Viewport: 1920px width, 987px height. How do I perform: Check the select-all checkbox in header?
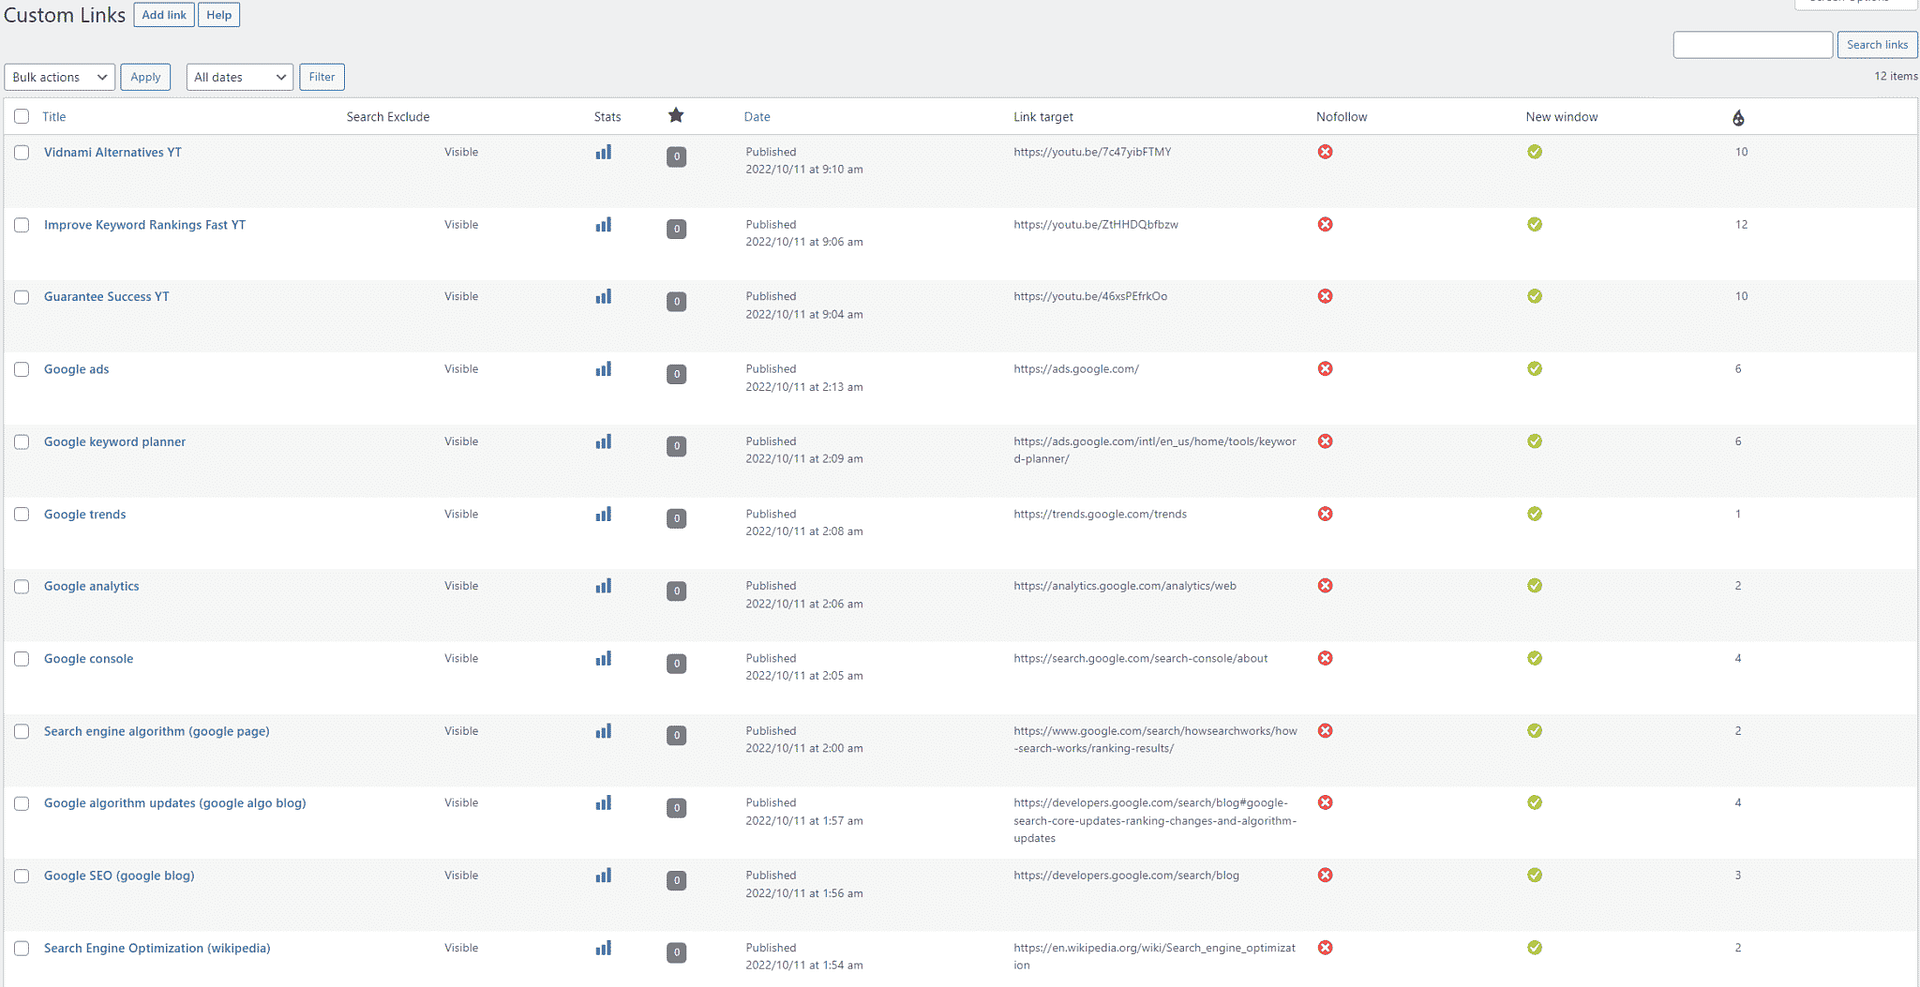point(21,116)
